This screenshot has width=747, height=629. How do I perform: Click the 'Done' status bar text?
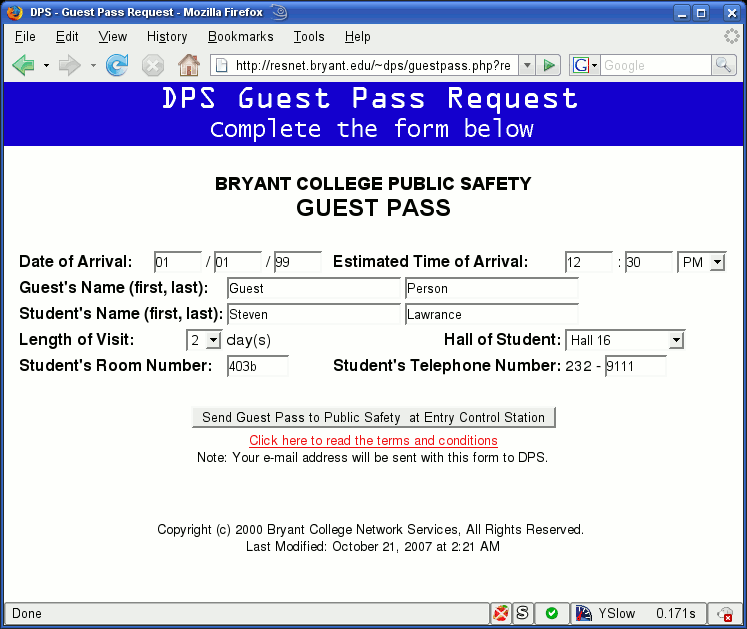tap(27, 613)
